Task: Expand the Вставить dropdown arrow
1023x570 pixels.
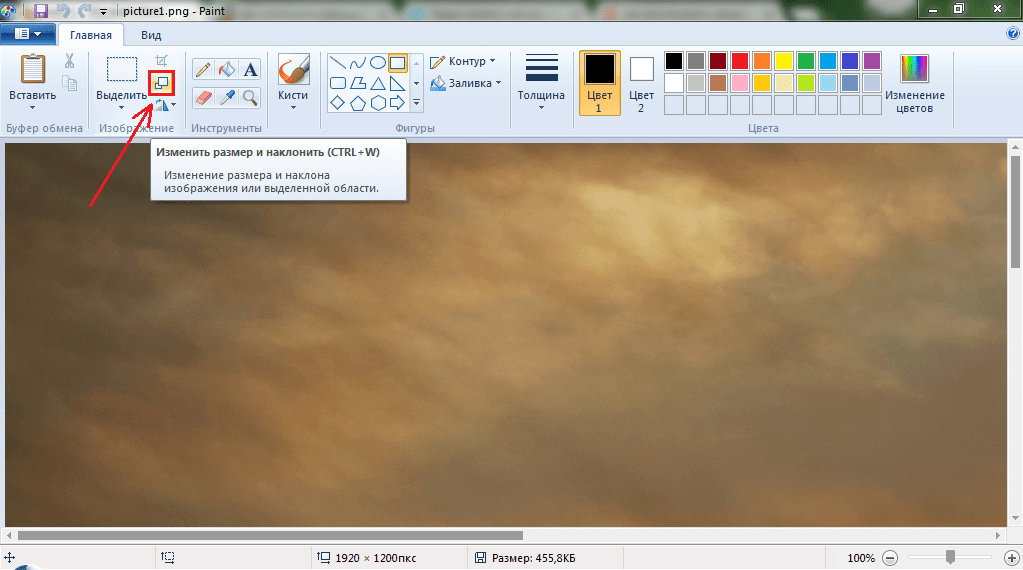Action: 32,108
